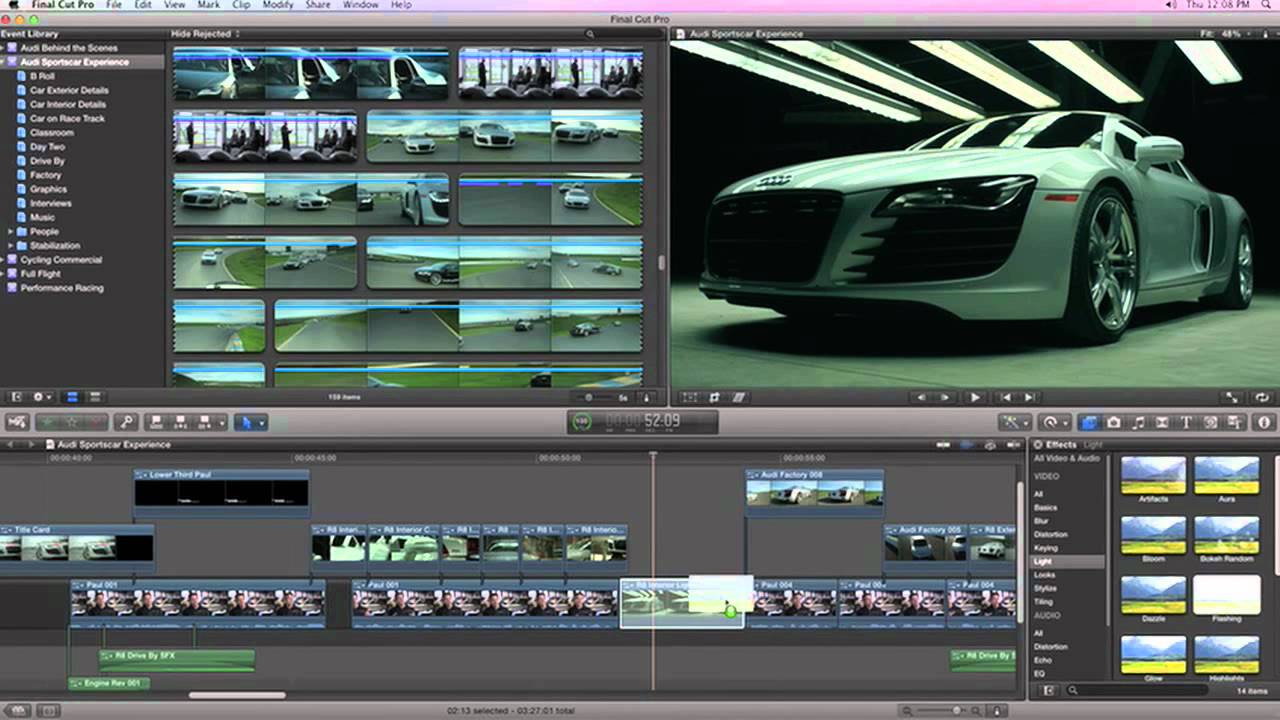The image size is (1280, 720).
Task: Go to the previous edit in viewer
Action: click(x=1007, y=397)
